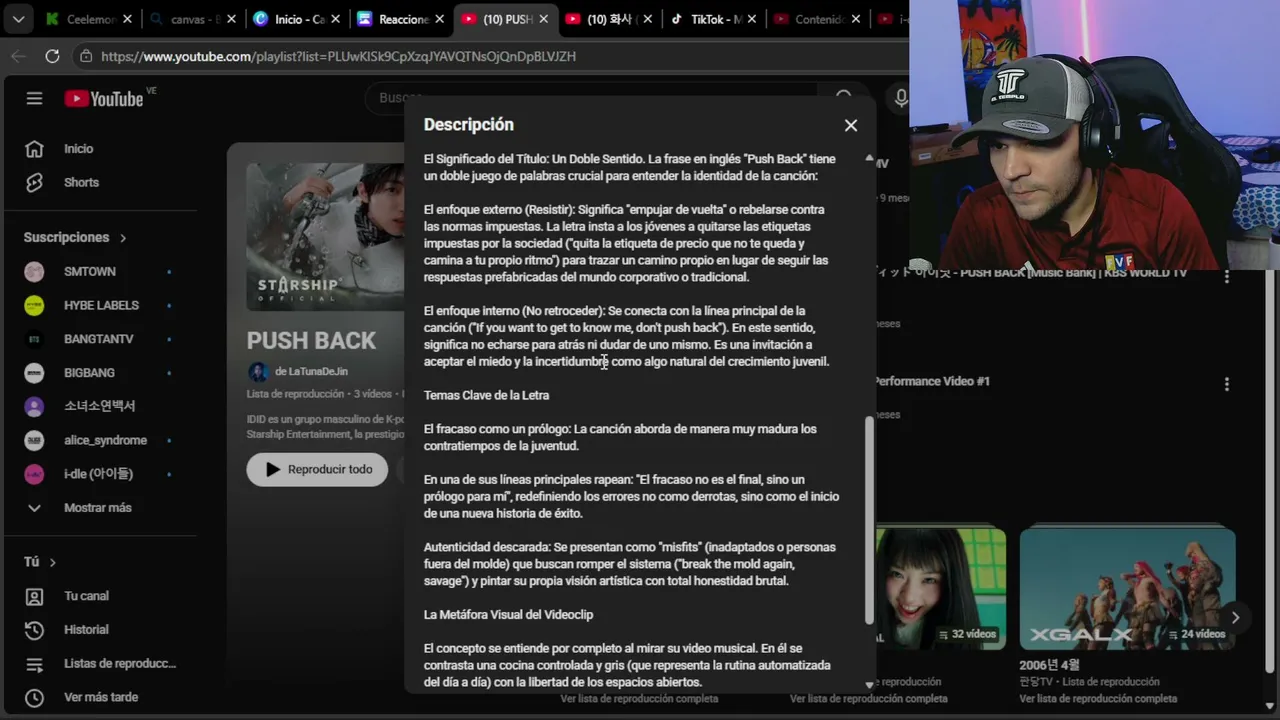Close the Reacciones browser tab
Image resolution: width=1280 pixels, height=720 pixels.
pos(438,19)
